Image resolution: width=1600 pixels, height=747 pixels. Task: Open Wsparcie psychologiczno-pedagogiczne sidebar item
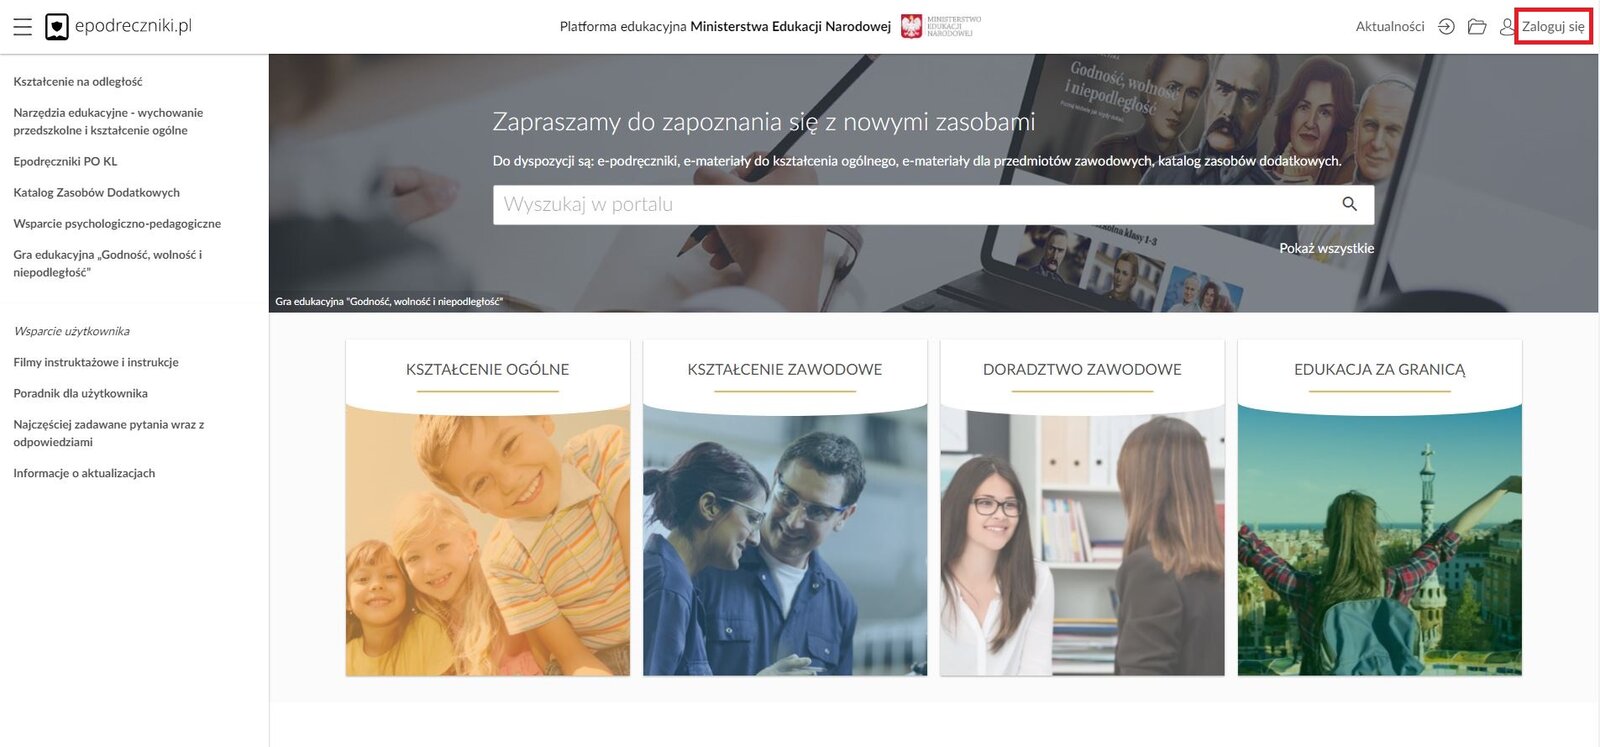coord(117,223)
